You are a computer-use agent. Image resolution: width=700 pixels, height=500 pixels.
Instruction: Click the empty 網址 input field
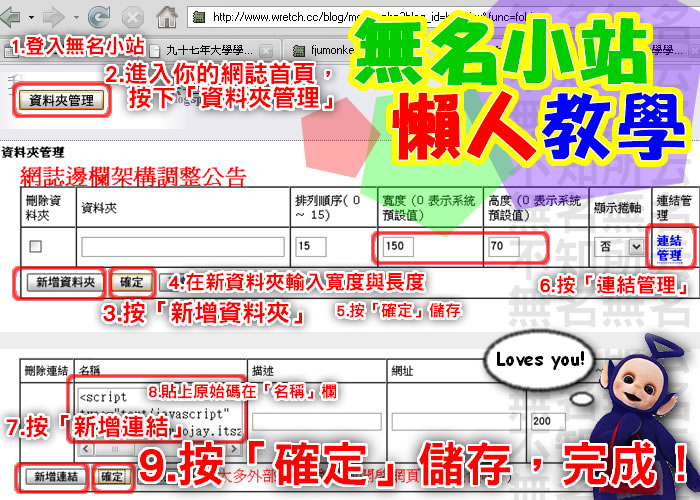pyautogui.click(x=456, y=421)
